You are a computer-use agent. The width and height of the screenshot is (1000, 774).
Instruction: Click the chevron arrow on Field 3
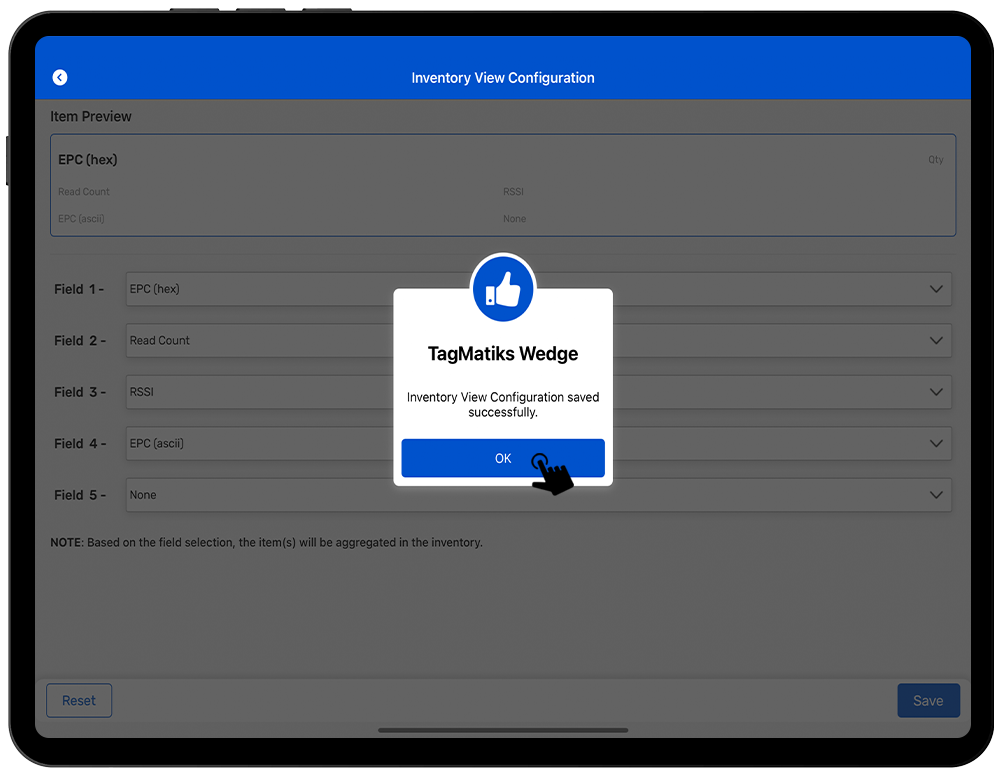coord(936,392)
